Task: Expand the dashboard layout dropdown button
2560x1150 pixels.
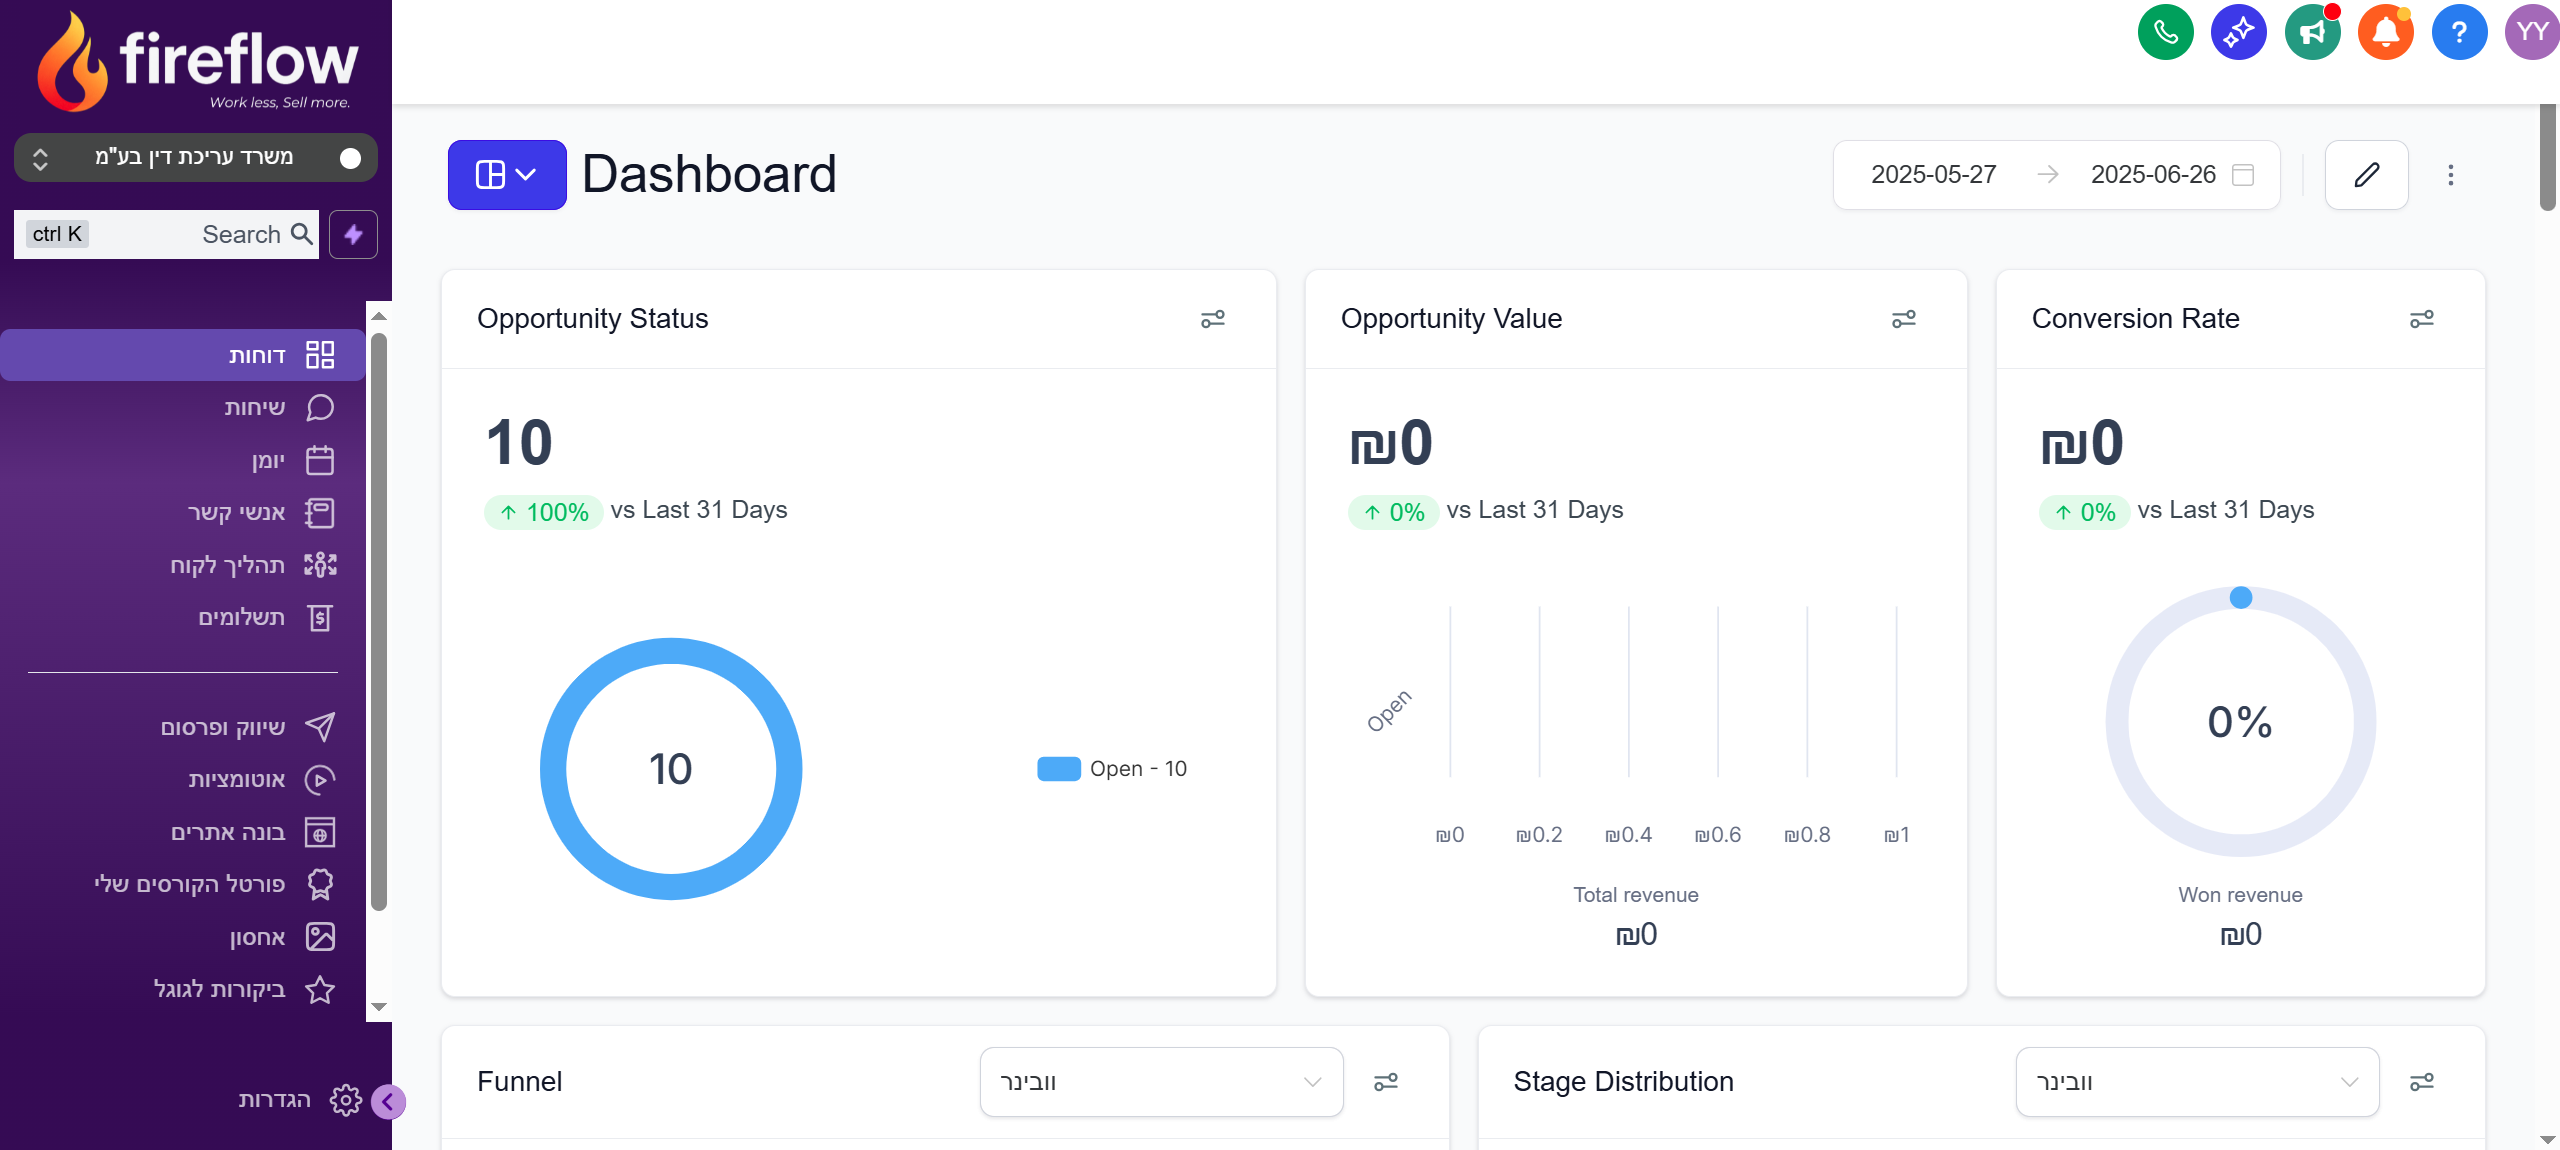Action: (507, 175)
